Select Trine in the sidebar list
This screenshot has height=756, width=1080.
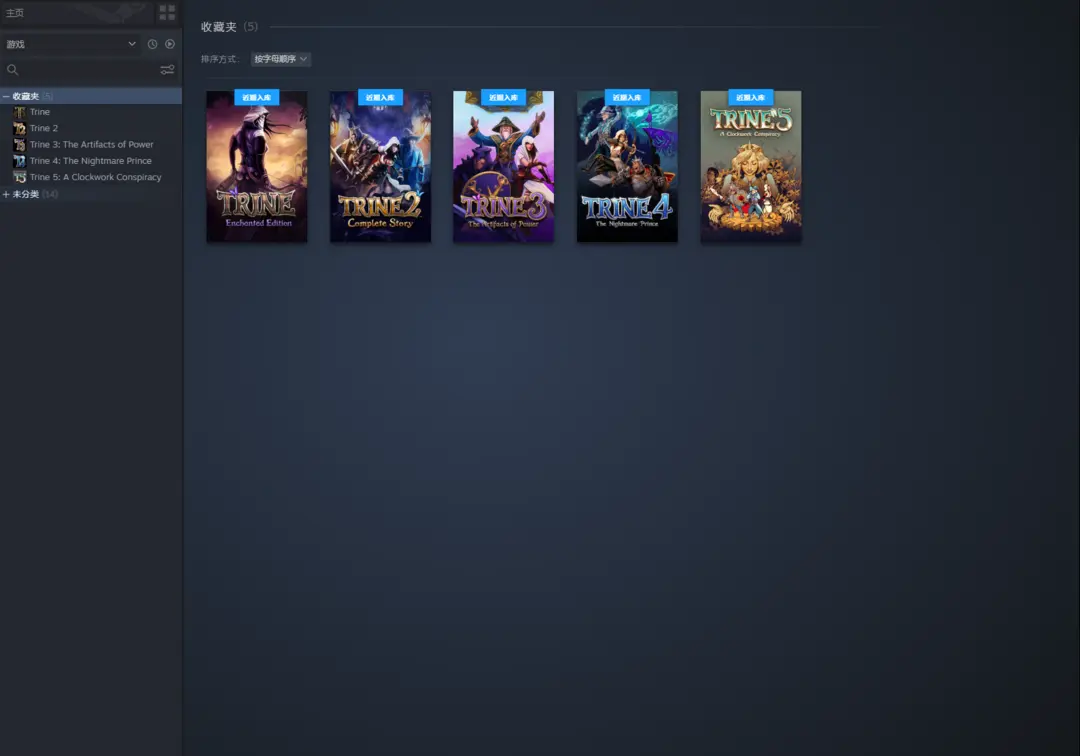point(40,112)
